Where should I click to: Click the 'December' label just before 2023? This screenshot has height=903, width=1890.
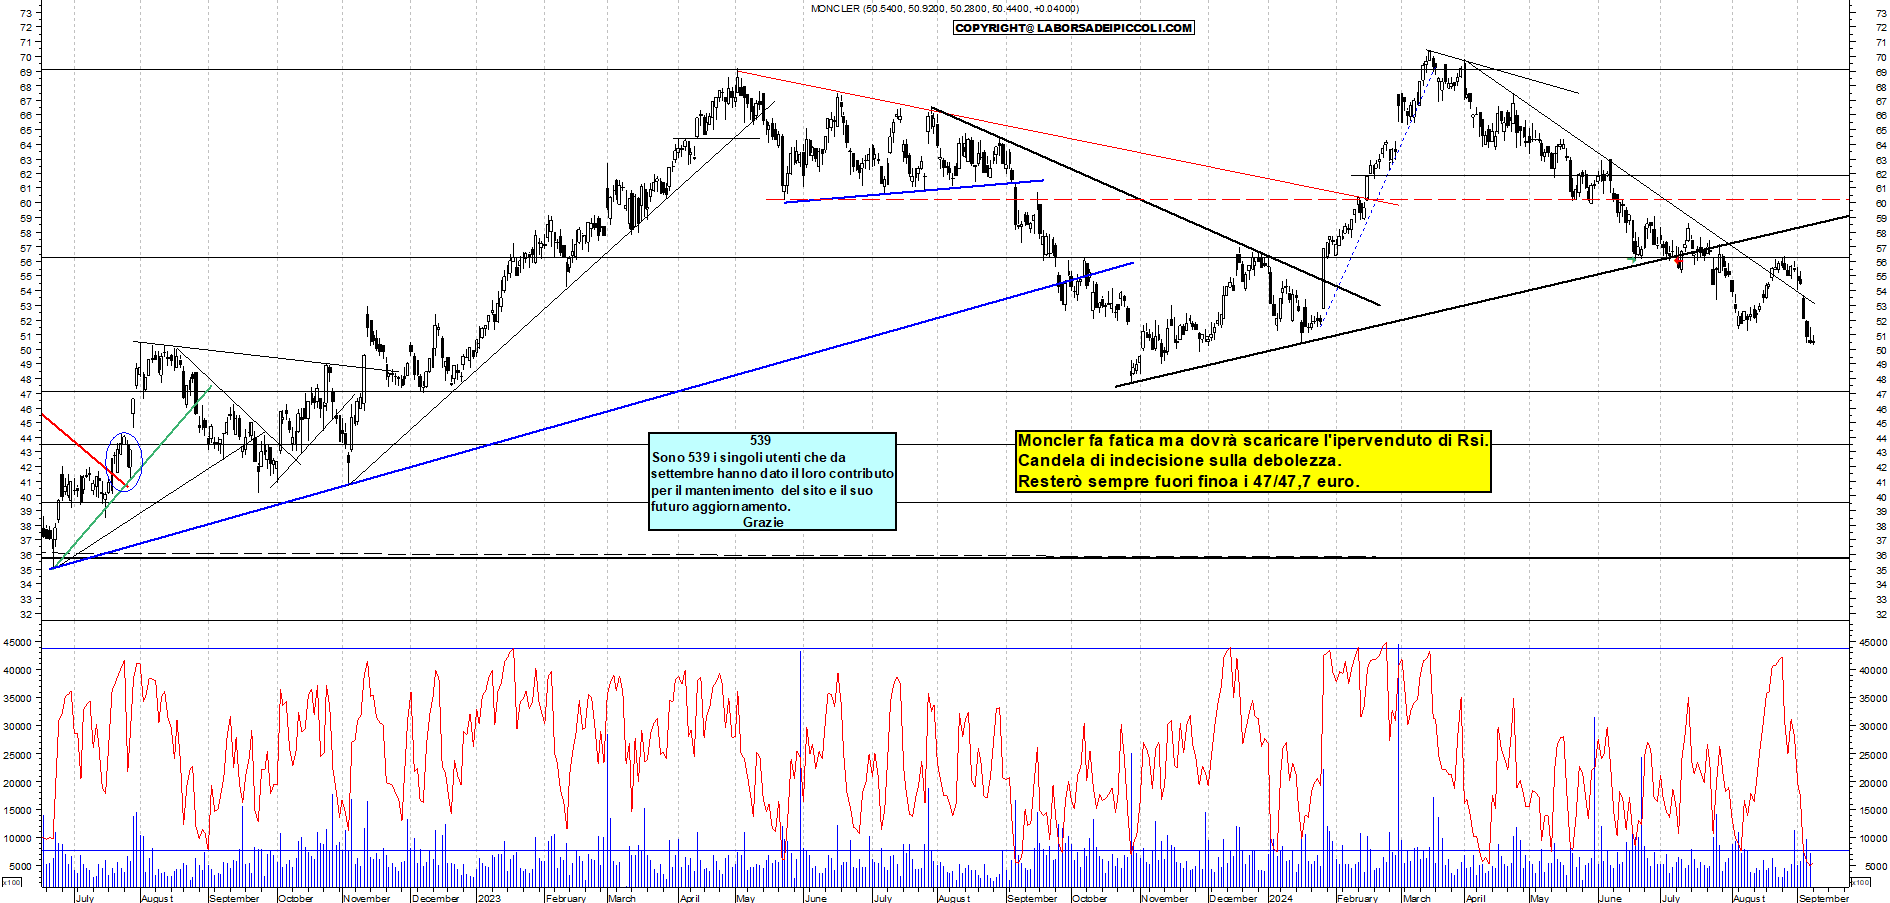click(436, 898)
